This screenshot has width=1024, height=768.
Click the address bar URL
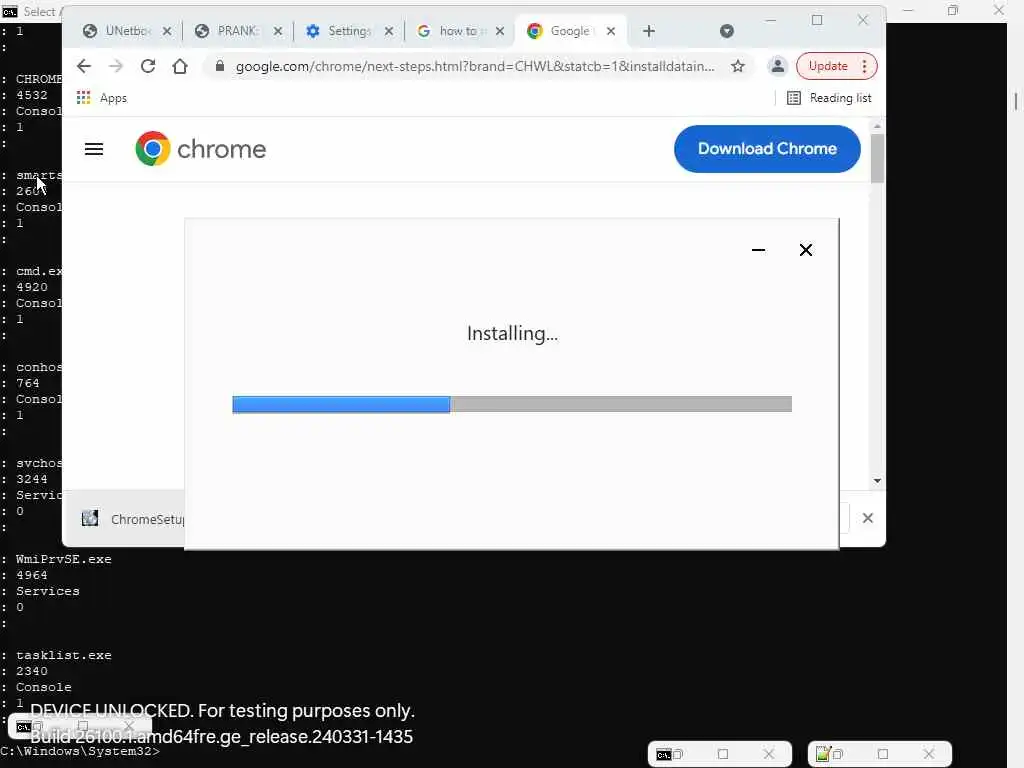(x=475, y=66)
